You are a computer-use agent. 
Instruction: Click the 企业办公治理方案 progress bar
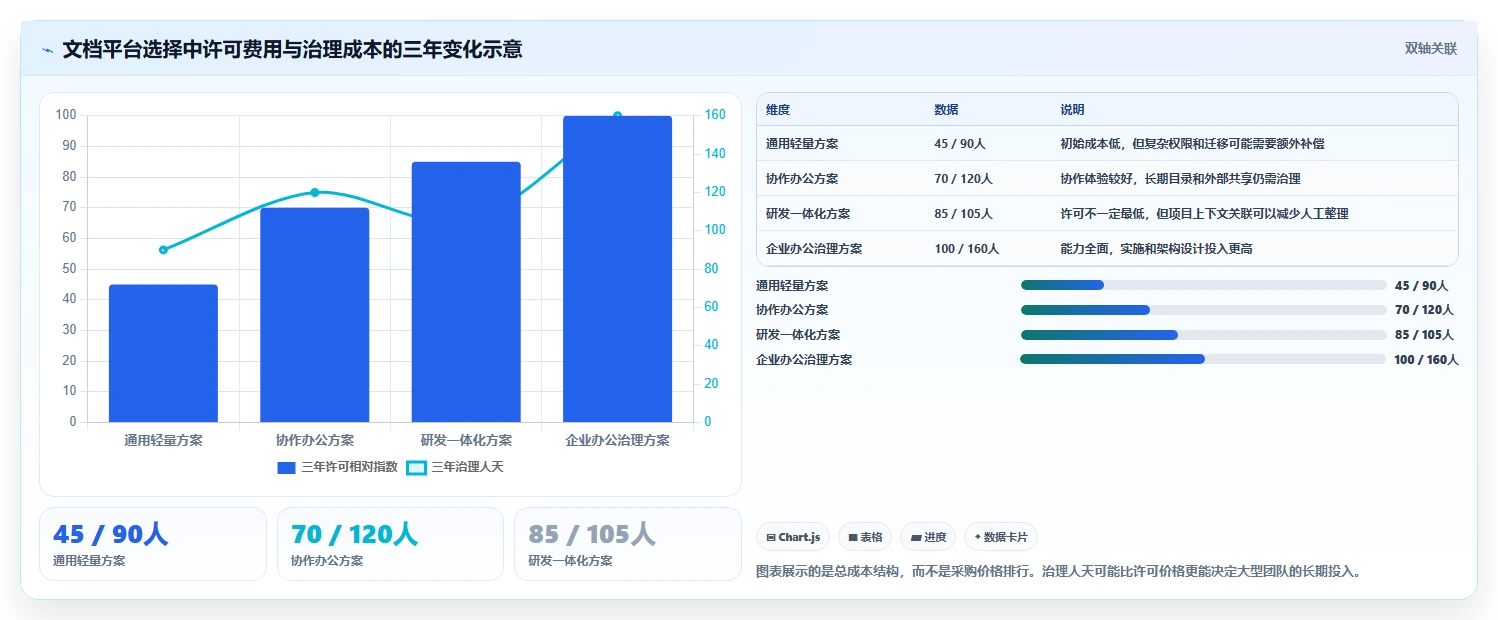(x=1203, y=359)
